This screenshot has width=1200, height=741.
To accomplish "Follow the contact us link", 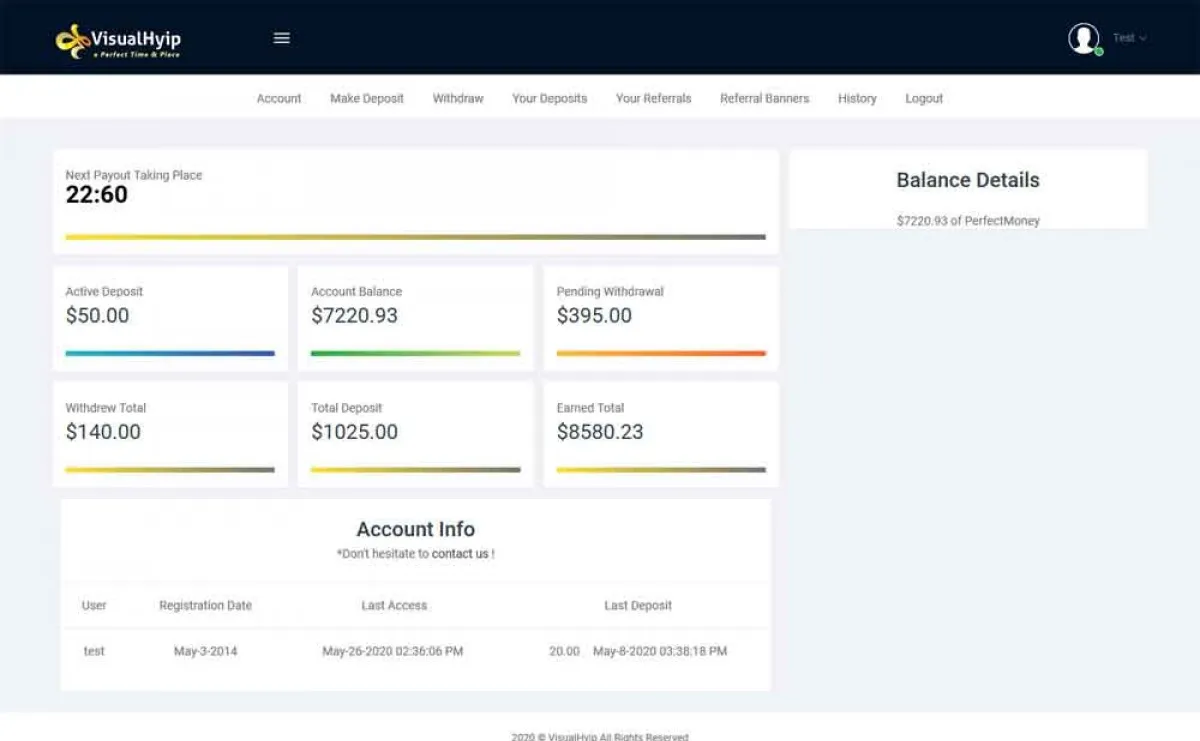I will [460, 553].
